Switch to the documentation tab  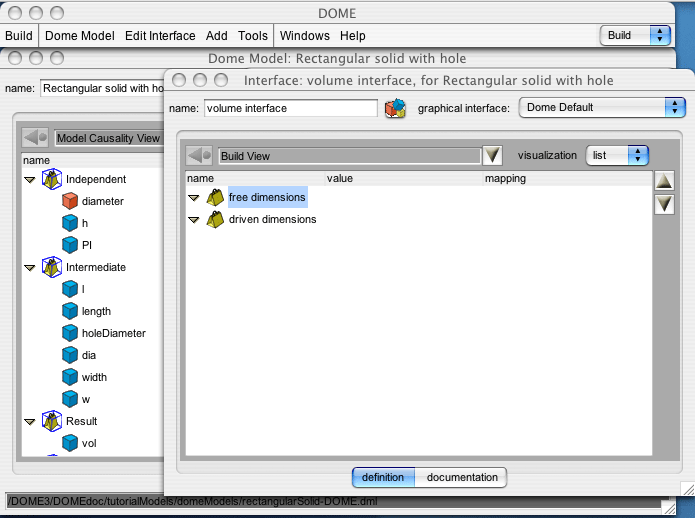click(461, 477)
